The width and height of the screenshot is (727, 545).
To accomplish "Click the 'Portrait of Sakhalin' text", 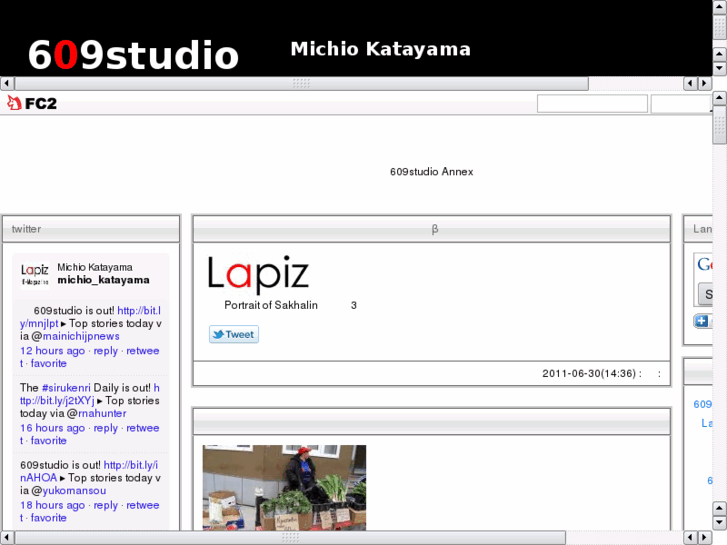I will 271,305.
